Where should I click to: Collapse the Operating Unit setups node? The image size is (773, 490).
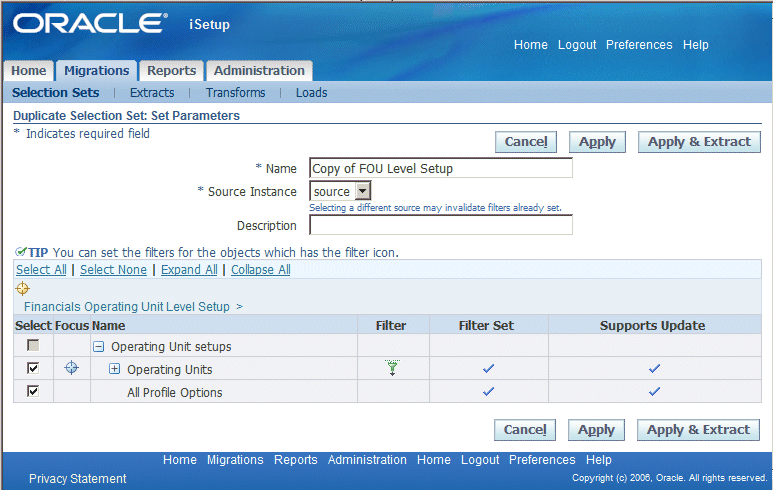pyautogui.click(x=99, y=347)
